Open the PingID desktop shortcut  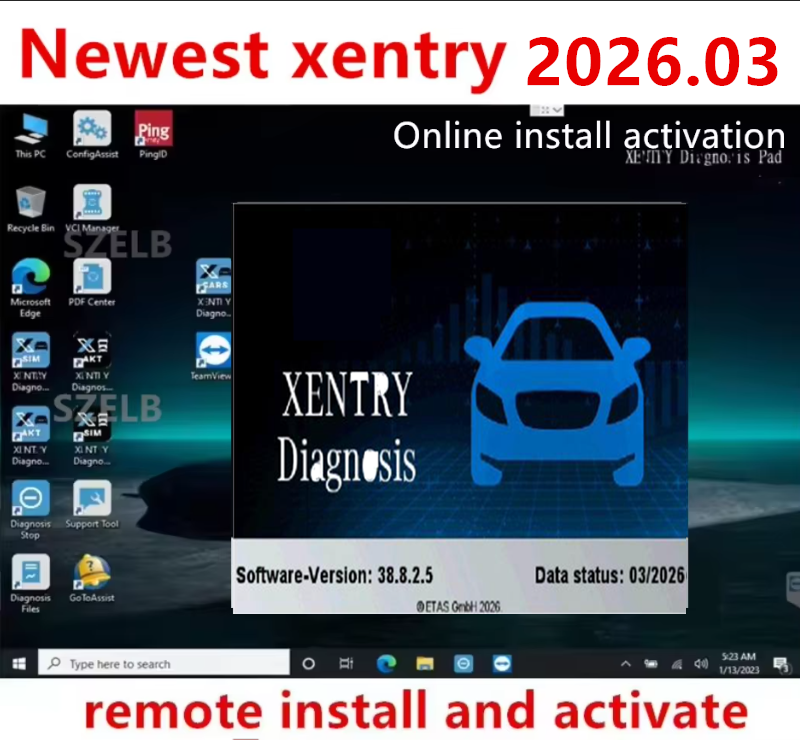153,135
